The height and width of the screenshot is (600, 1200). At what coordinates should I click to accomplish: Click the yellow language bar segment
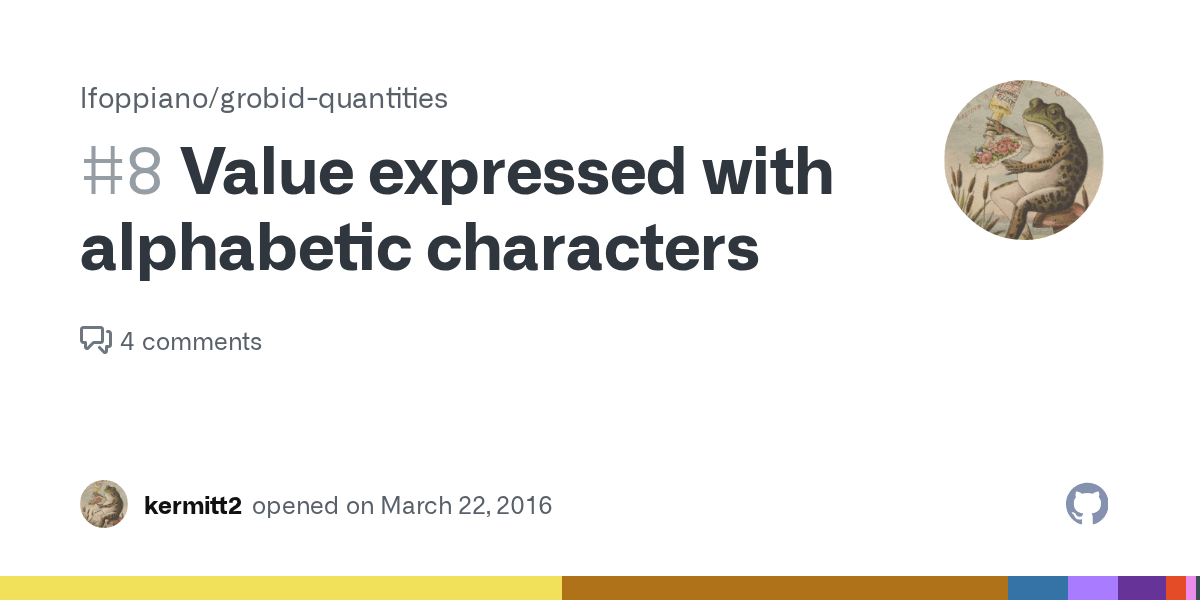click(x=280, y=588)
